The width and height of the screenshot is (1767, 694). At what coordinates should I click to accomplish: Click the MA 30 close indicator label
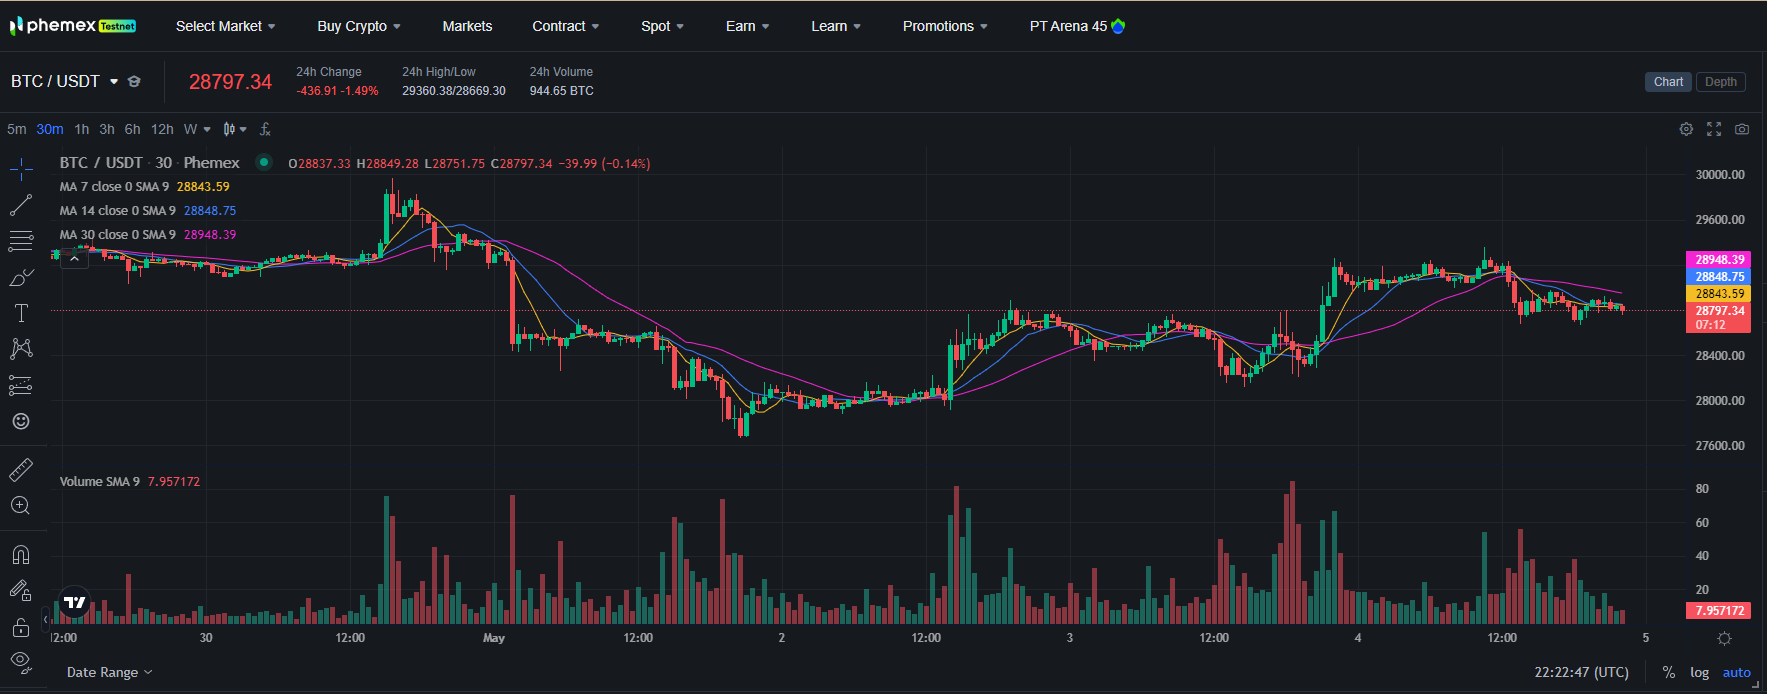[x=117, y=234]
